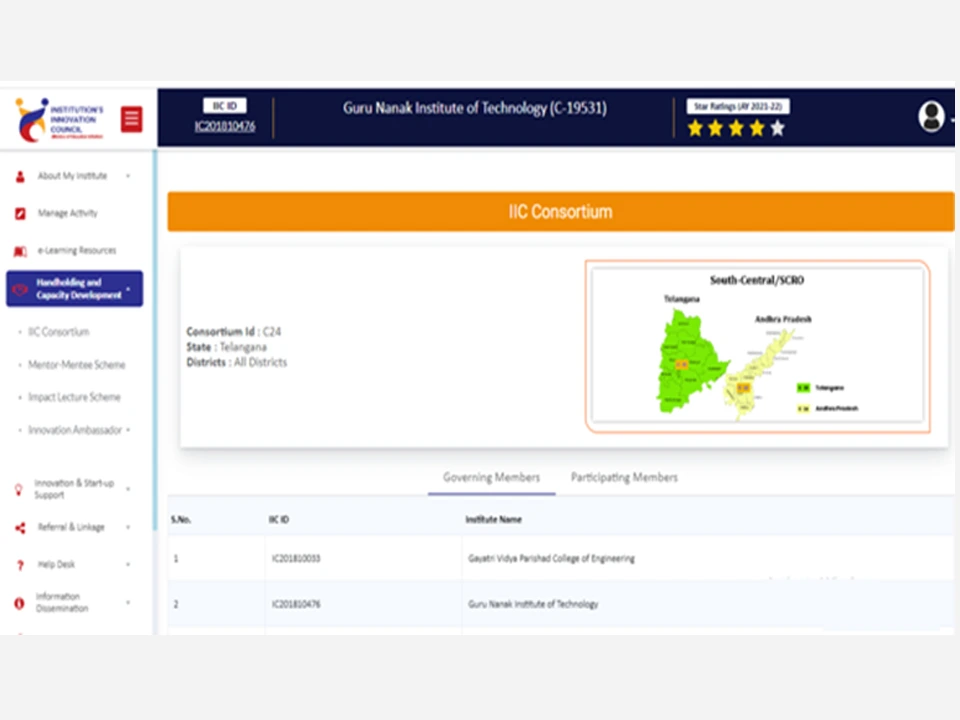Expand the Information Dissemination arrow
The height and width of the screenshot is (720, 960).
pos(128,602)
